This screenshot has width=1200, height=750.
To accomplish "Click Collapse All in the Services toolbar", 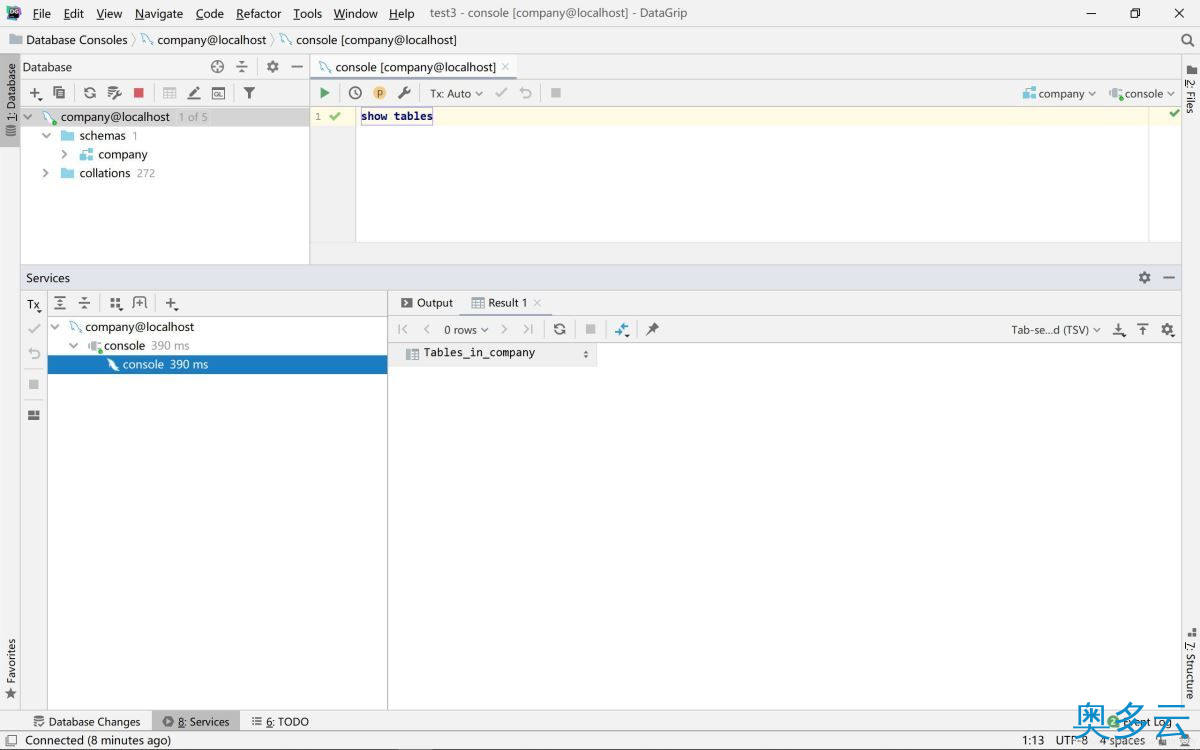I will pyautogui.click(x=84, y=303).
